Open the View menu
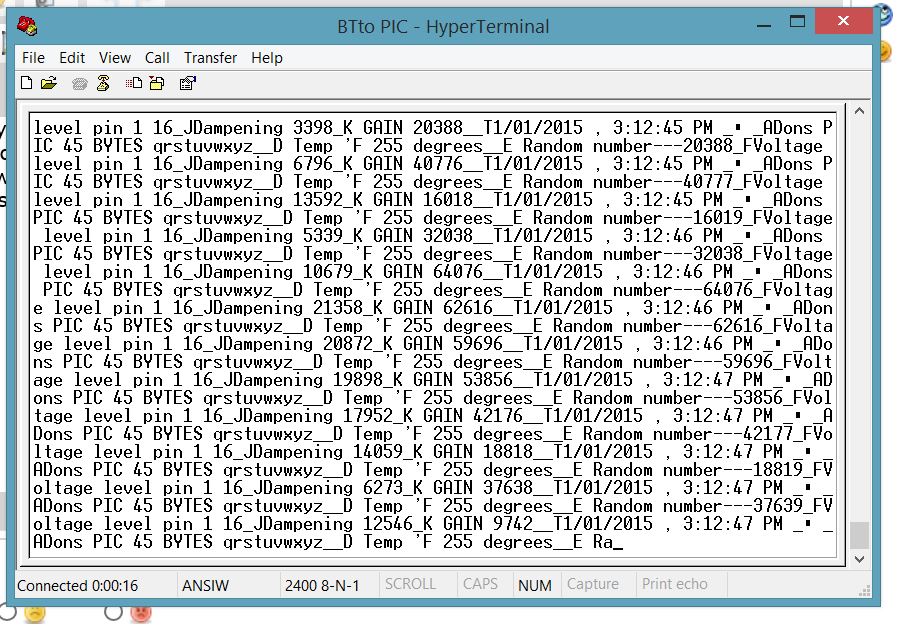This screenshot has height=628, width=905. click(x=114, y=58)
